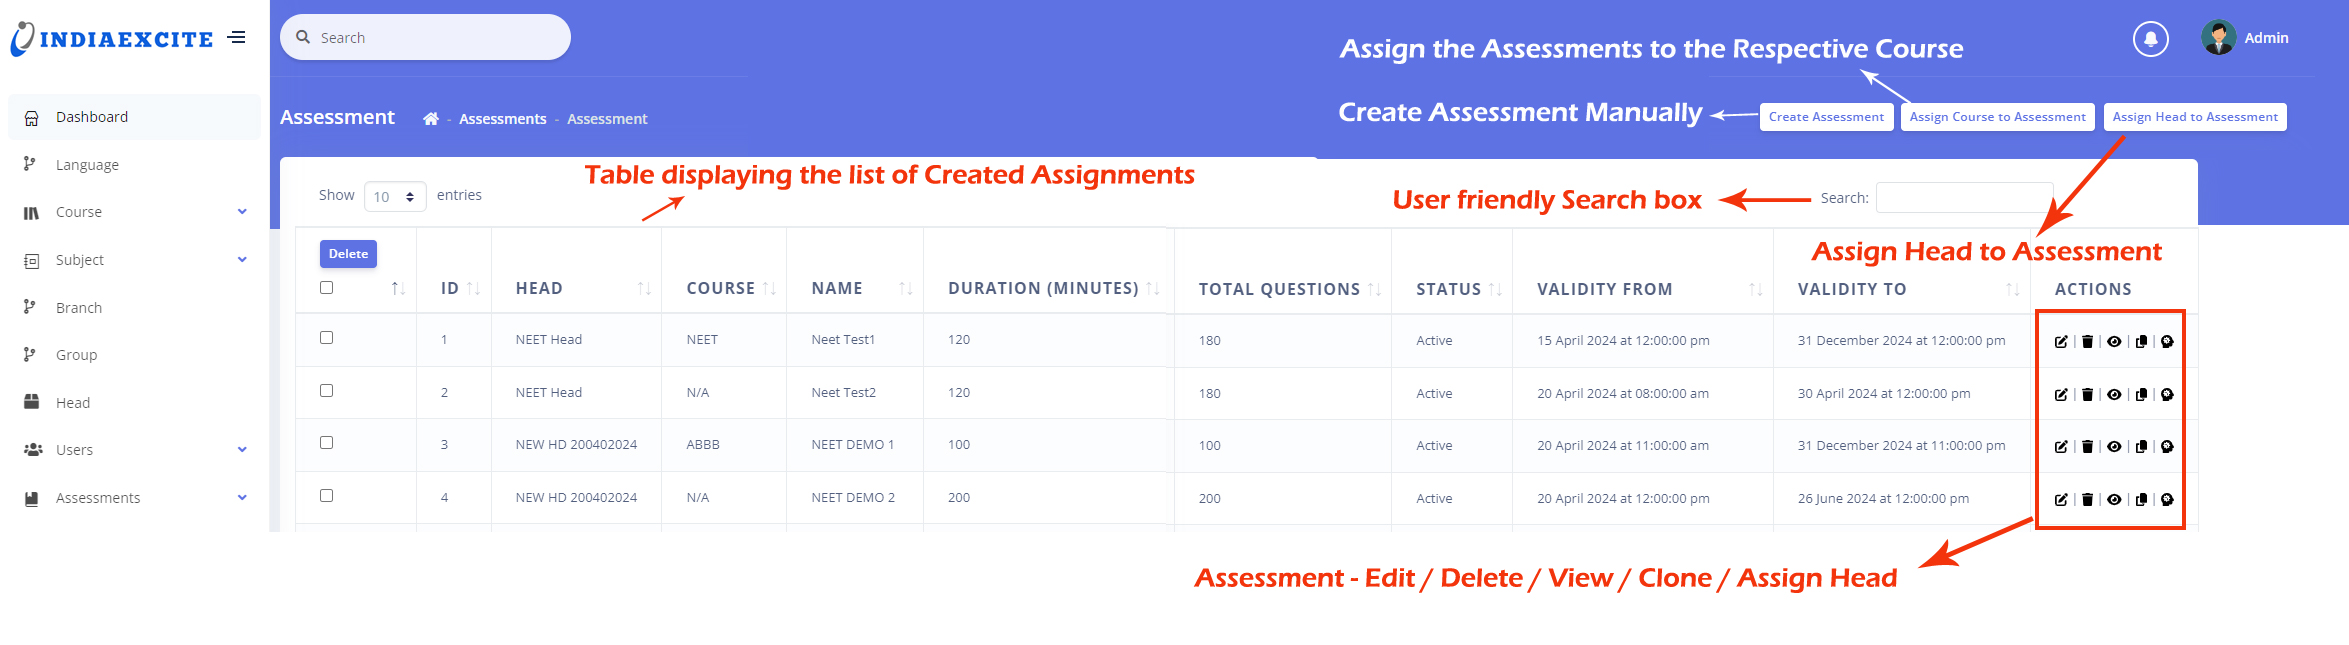
Task: Click the home icon in breadcrumb
Action: tap(431, 119)
